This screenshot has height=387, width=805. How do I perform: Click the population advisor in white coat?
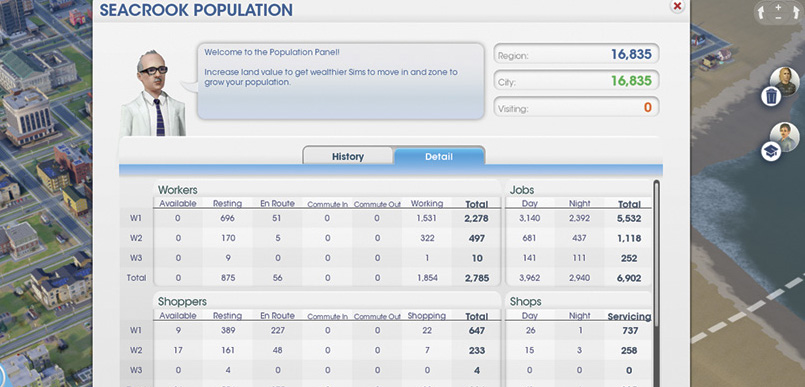click(x=154, y=93)
